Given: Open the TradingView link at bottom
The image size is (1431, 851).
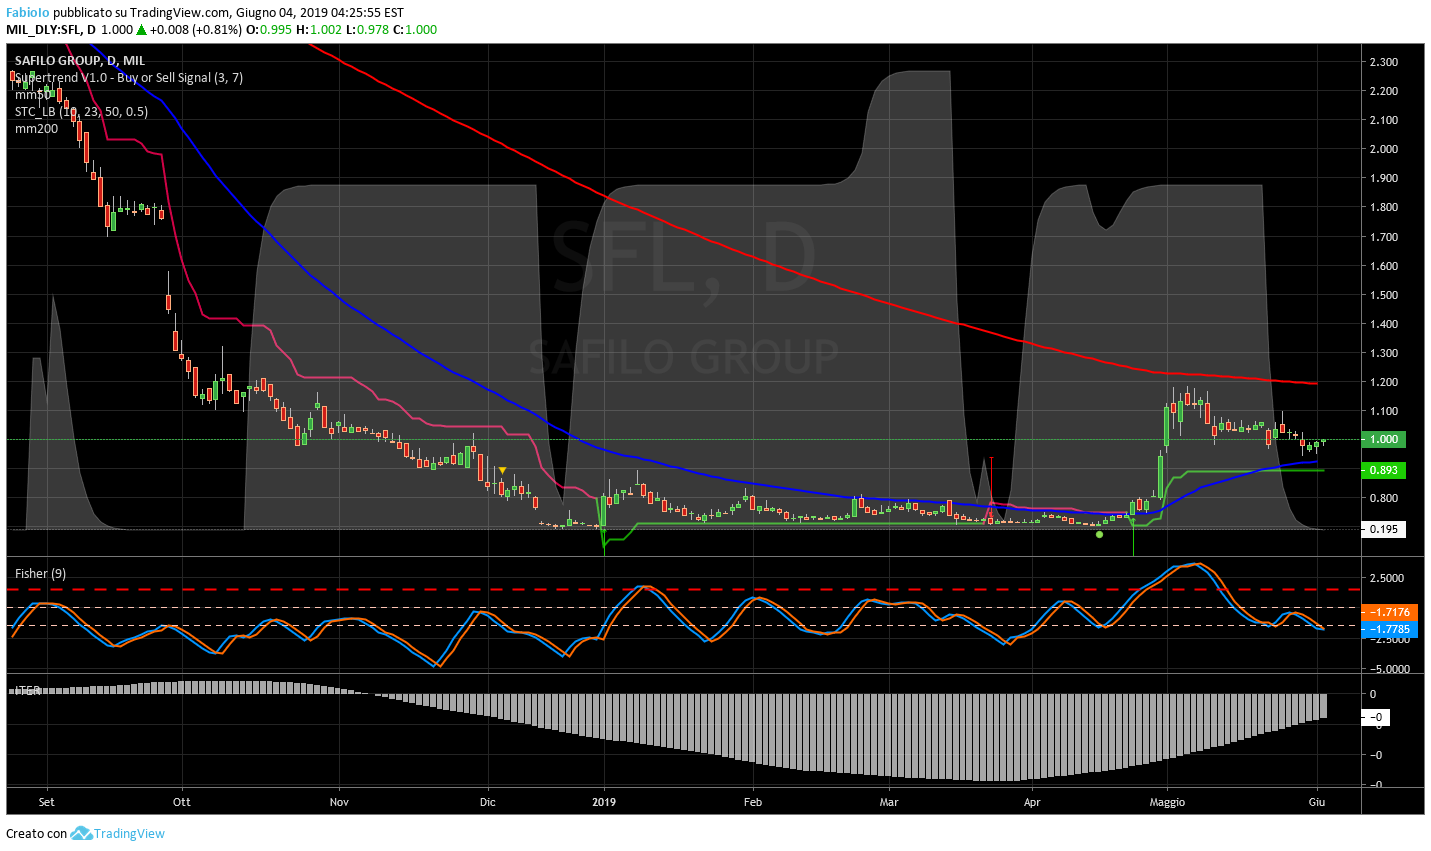Looking at the screenshot, I should [x=129, y=833].
